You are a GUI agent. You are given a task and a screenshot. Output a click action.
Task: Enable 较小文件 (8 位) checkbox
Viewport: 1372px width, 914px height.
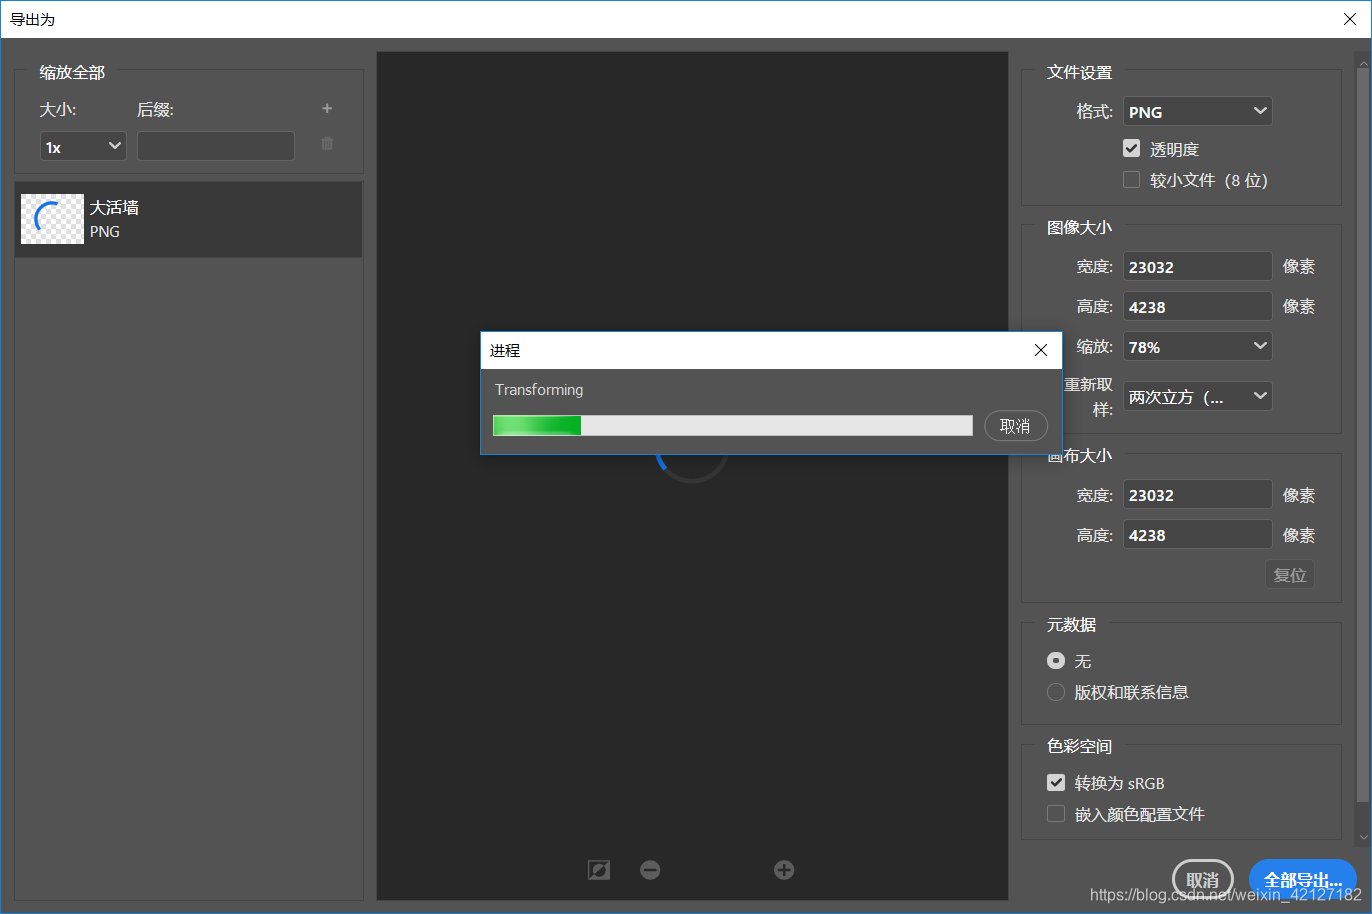(1132, 179)
